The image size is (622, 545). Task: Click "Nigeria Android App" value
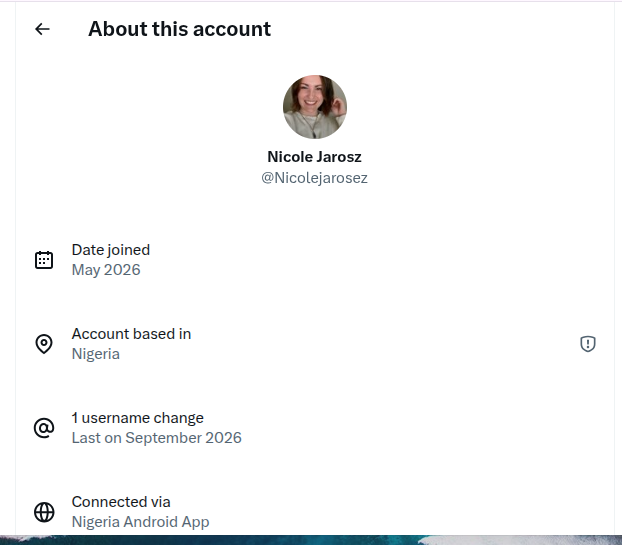click(x=140, y=522)
